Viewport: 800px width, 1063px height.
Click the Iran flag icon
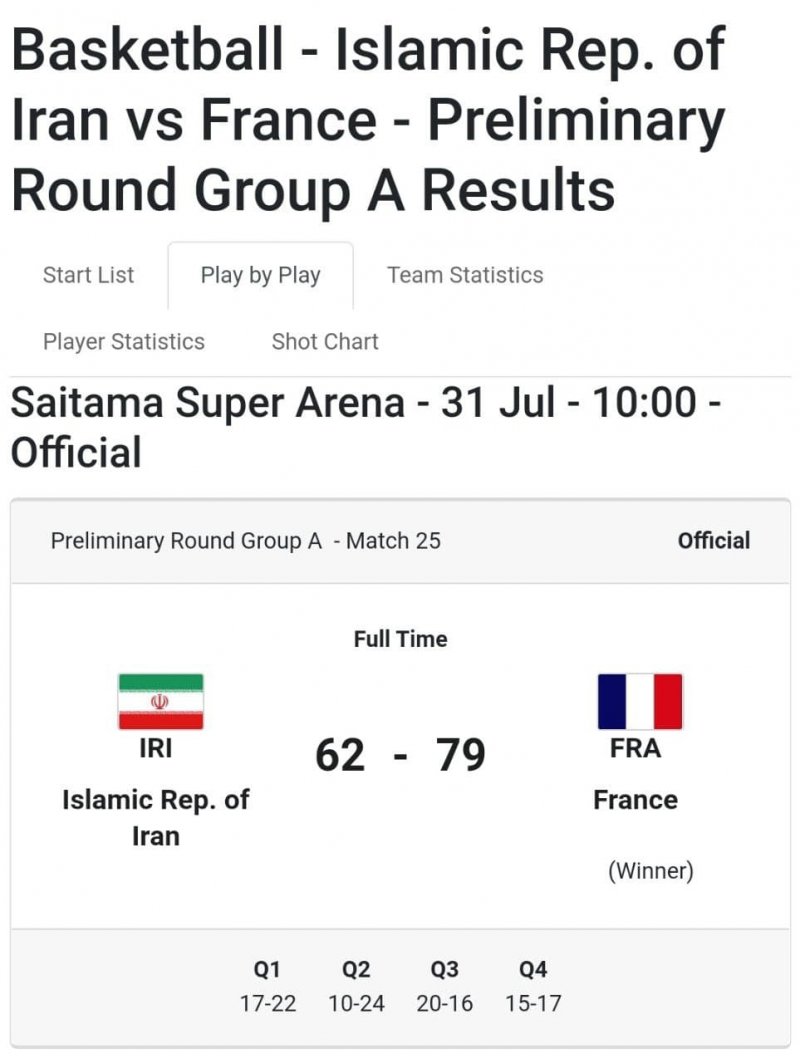(160, 701)
